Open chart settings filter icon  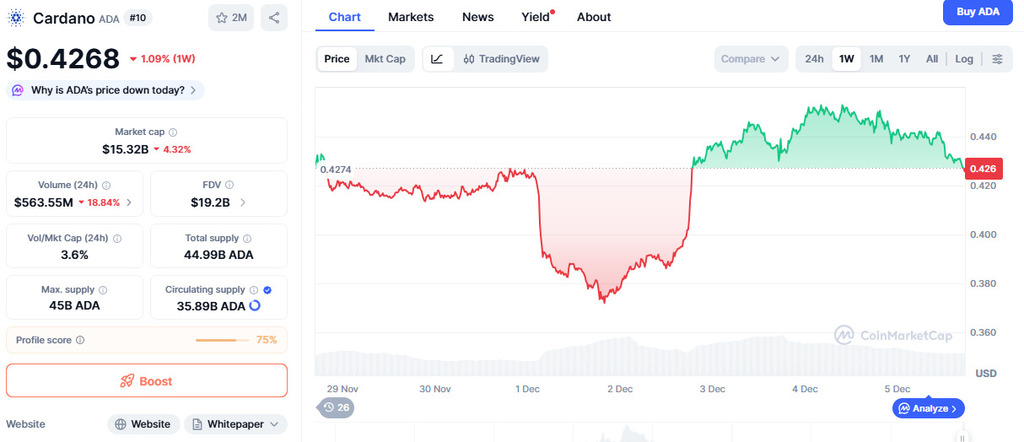(x=997, y=59)
